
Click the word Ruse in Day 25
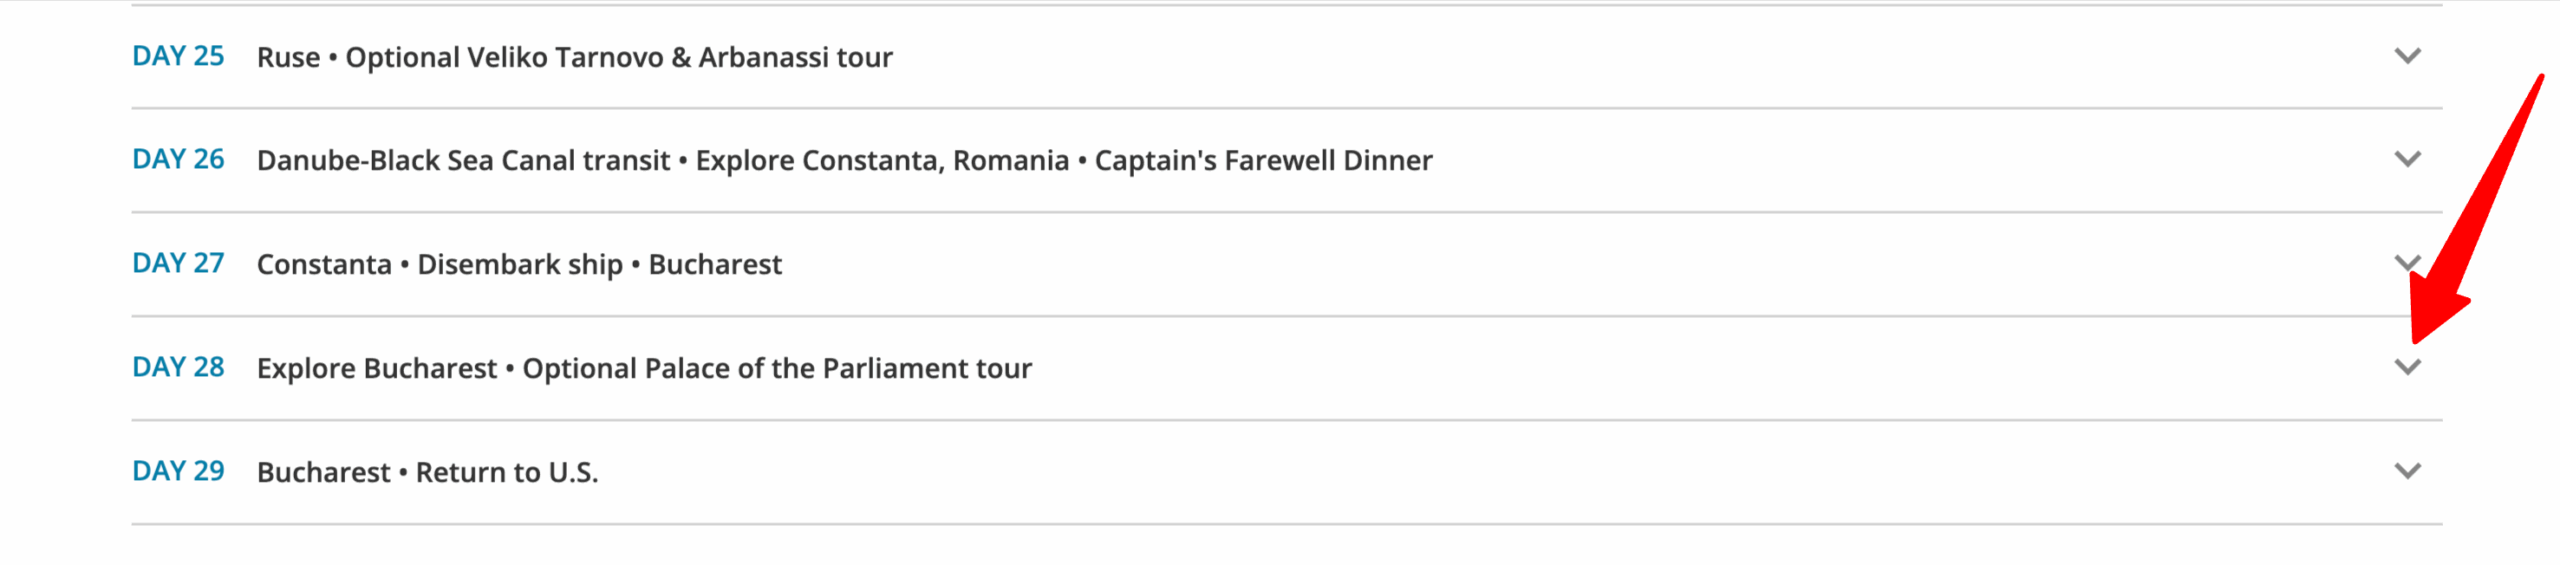tap(288, 57)
